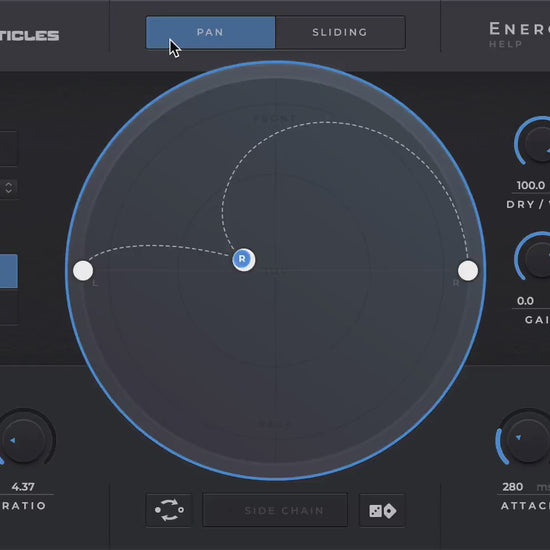This screenshot has width=550, height=550.
Task: Click the Attack knob
Action: (525, 438)
